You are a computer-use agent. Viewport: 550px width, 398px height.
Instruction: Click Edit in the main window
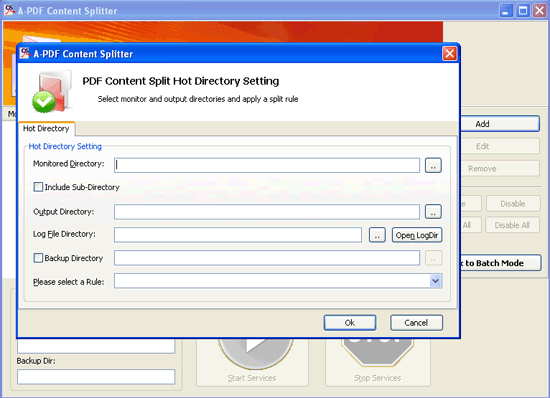(x=499, y=146)
